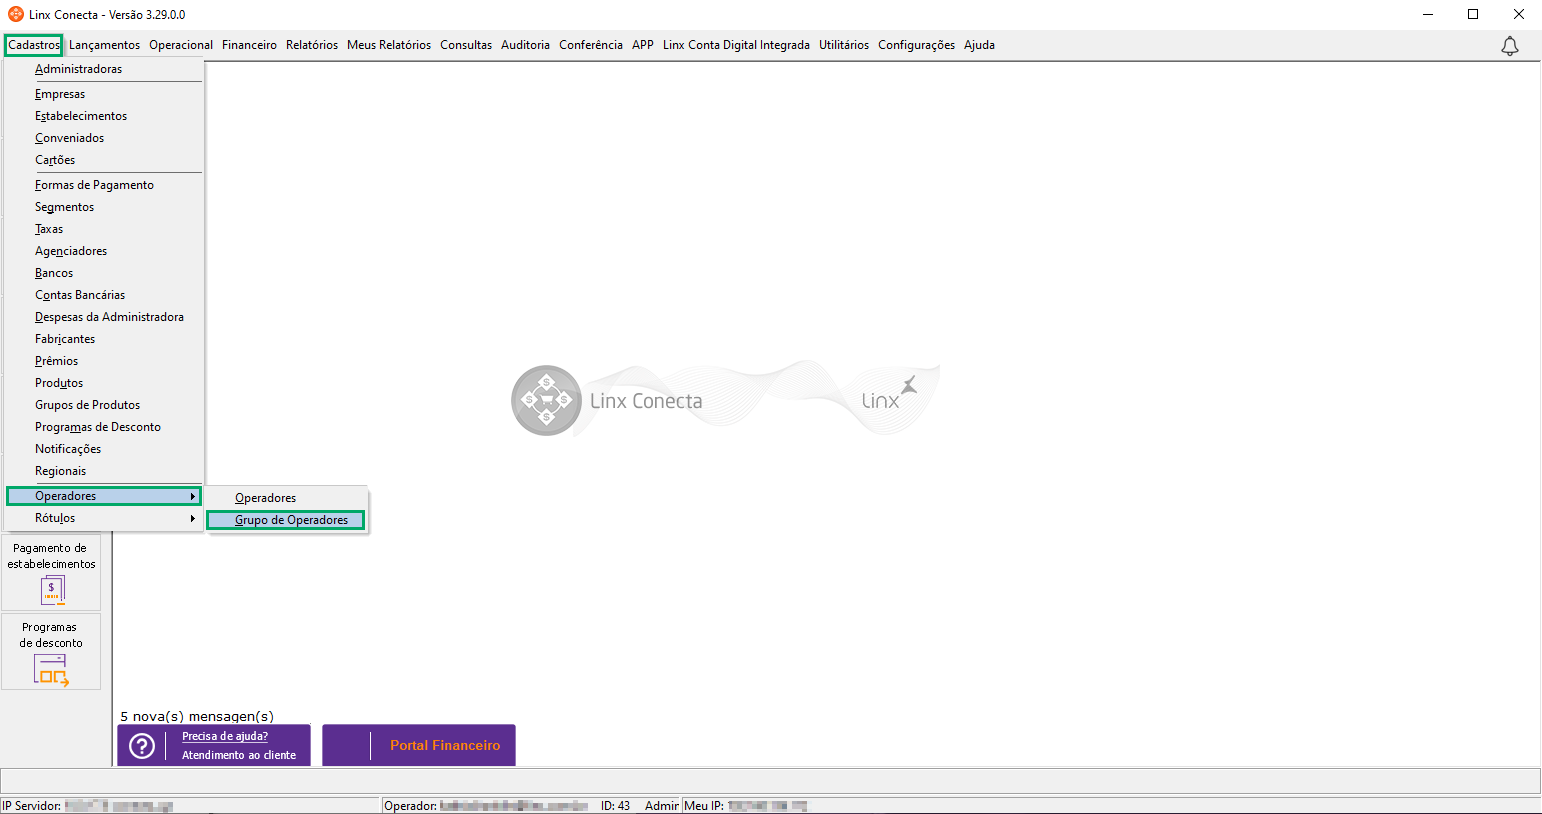Select Conveniados menu entry
1542x814 pixels.
[104, 138]
